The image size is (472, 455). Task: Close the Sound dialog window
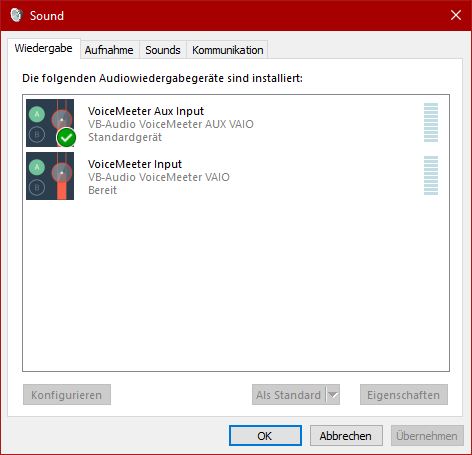(456, 15)
